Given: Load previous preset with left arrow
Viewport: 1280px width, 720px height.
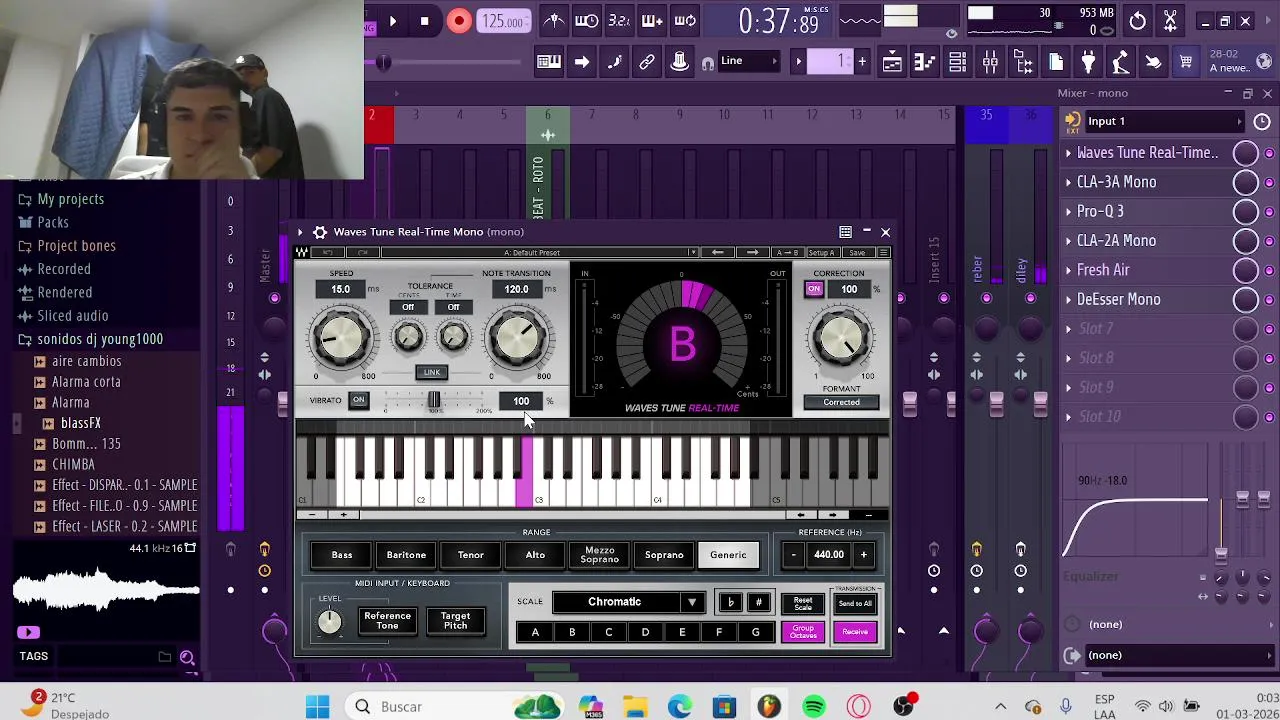Looking at the screenshot, I should point(717,253).
